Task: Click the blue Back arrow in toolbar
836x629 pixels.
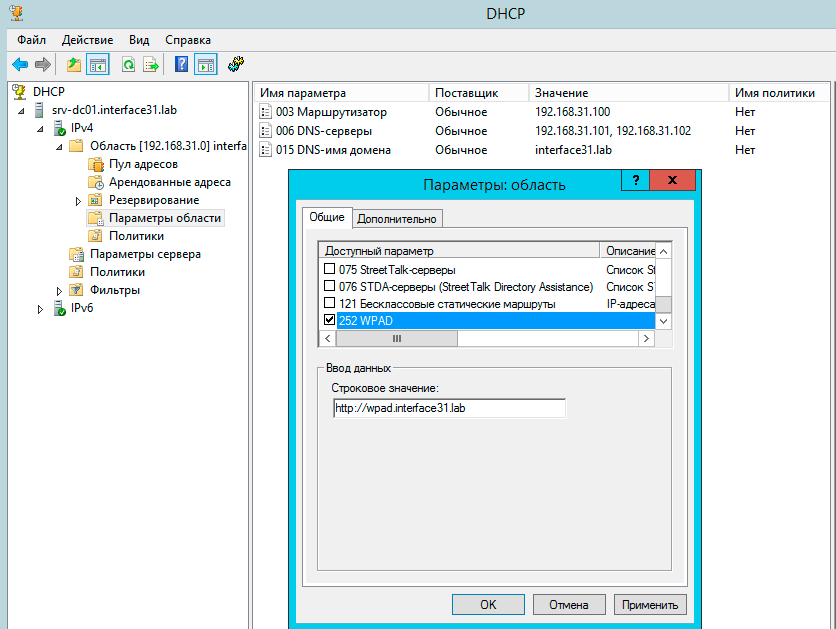Action: click(x=19, y=65)
